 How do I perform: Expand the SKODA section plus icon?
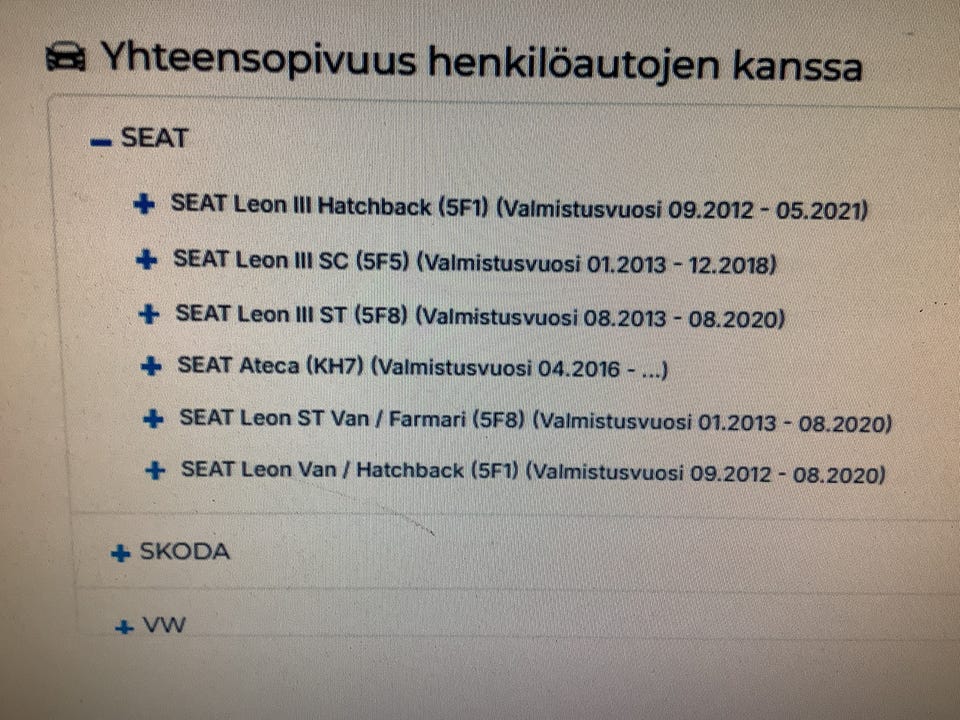point(121,553)
